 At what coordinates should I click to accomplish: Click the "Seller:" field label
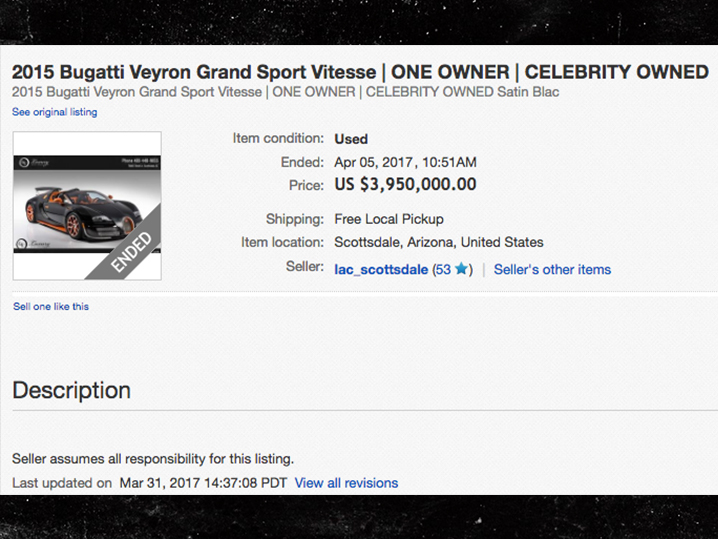pos(304,267)
